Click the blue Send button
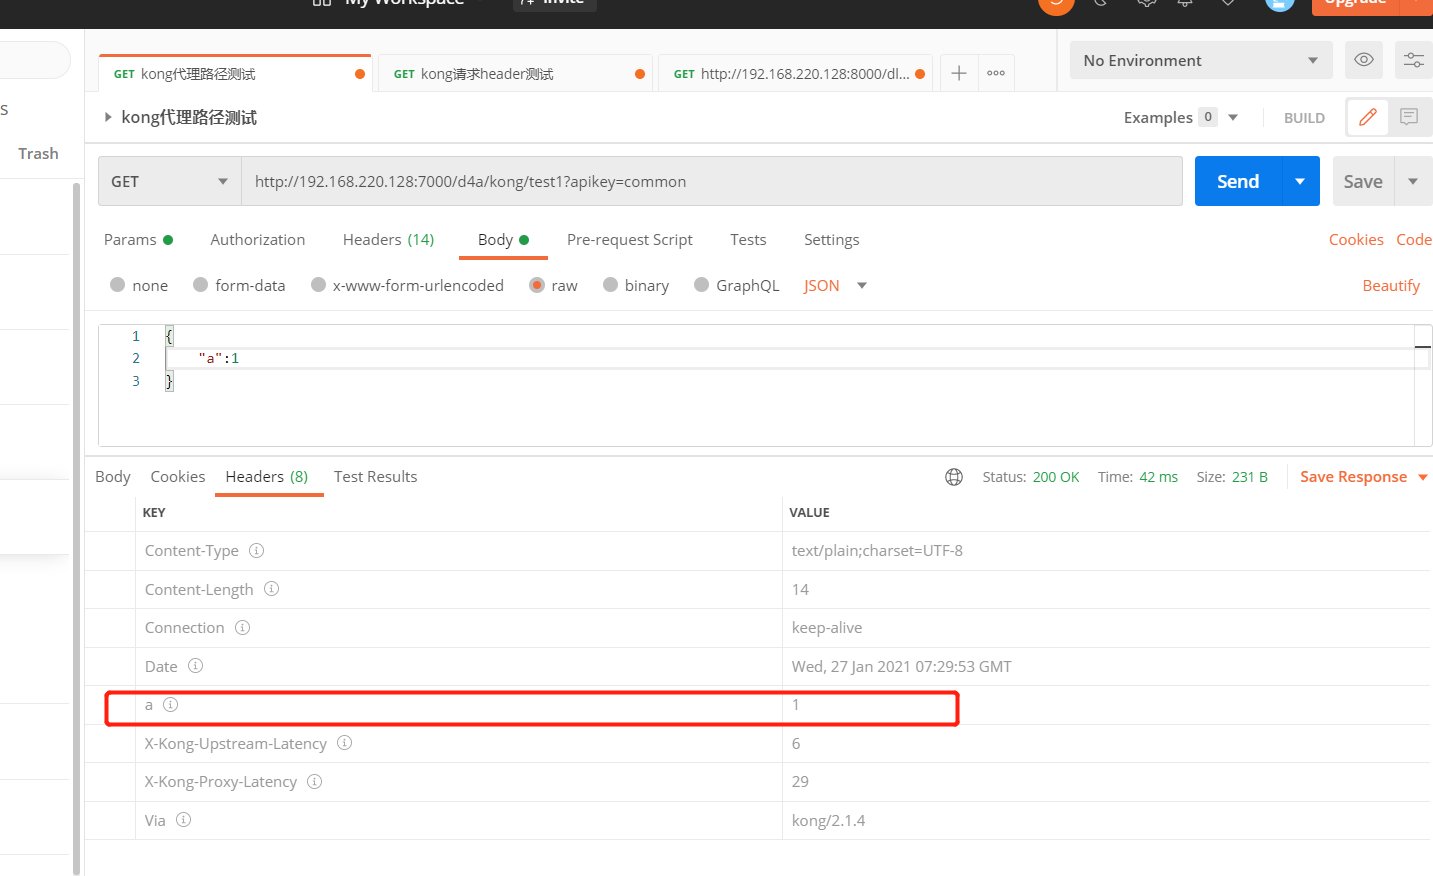Viewport: 1433px width, 876px height. [1238, 181]
